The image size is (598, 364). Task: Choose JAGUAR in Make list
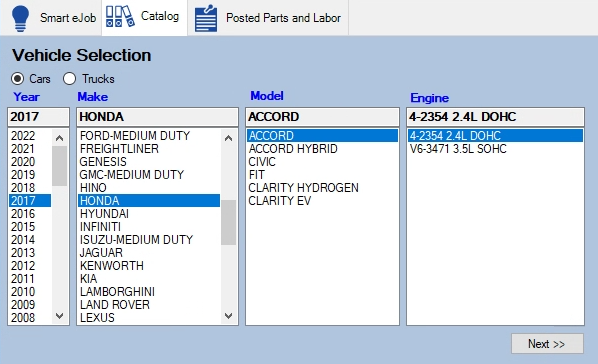(149, 253)
